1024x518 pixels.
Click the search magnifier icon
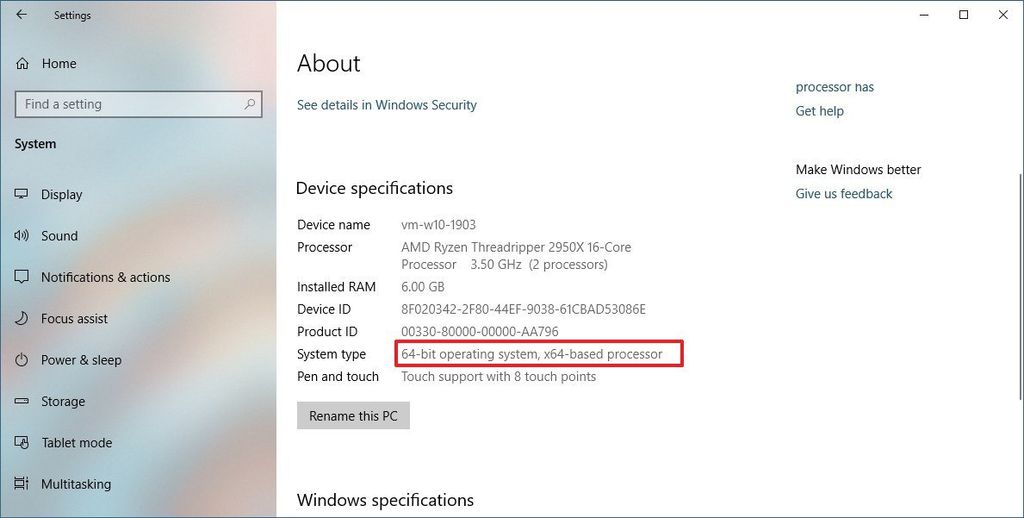[250, 104]
